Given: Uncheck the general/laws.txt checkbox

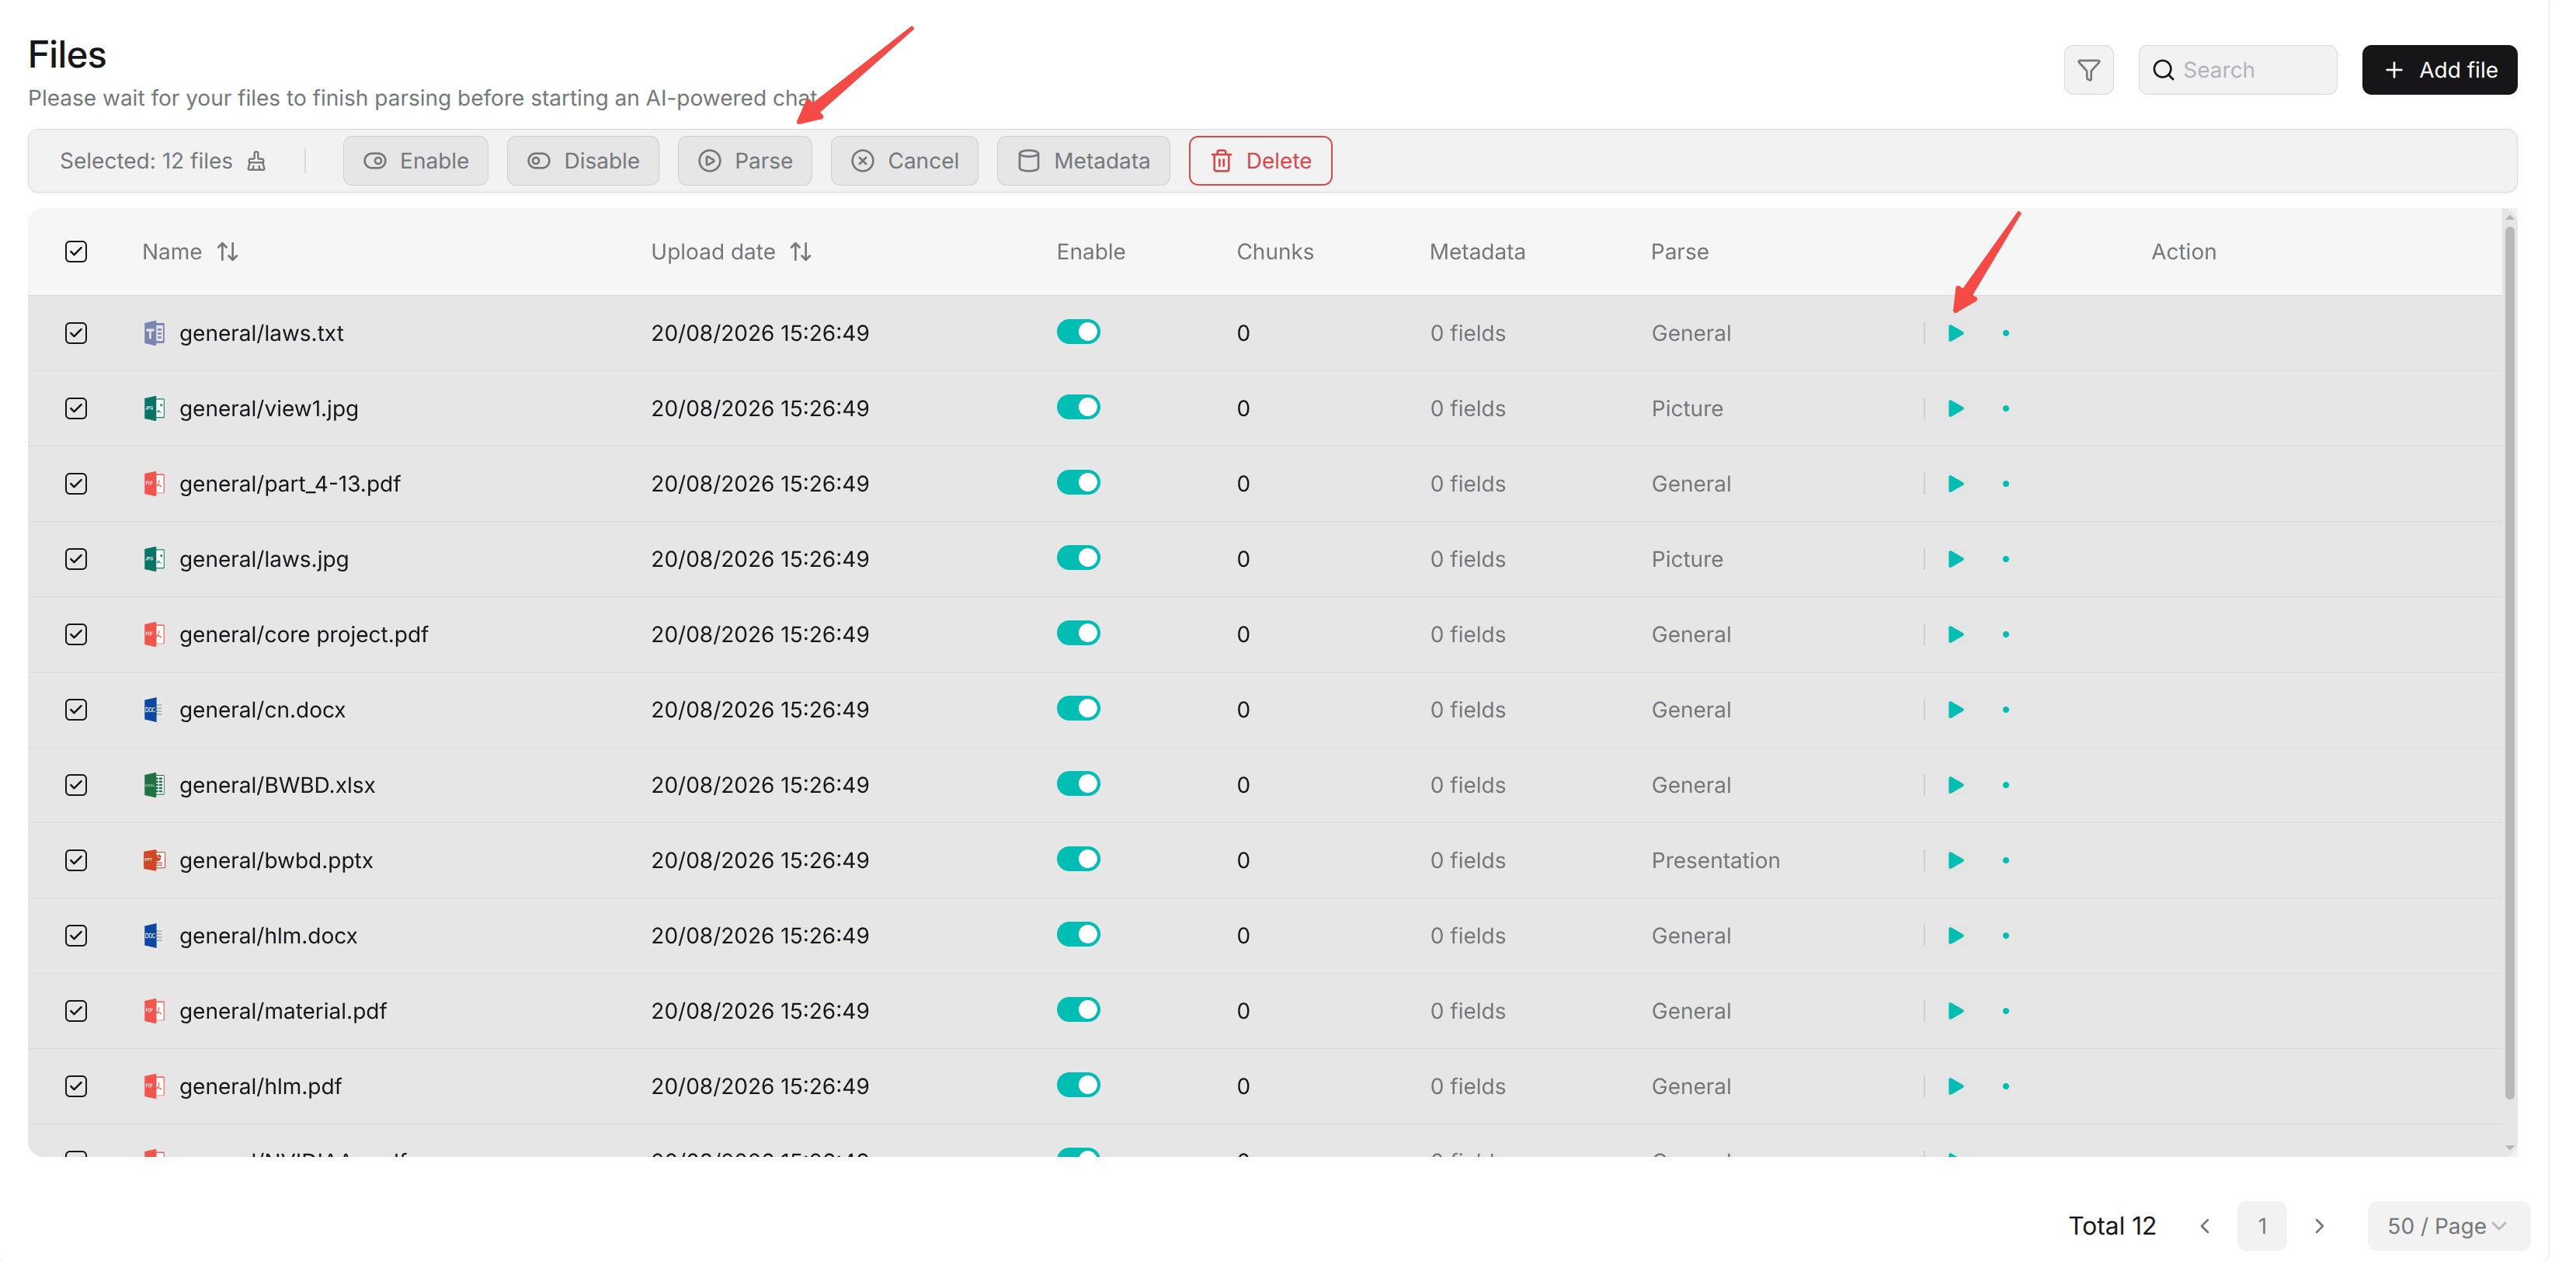Looking at the screenshot, I should pos(76,333).
